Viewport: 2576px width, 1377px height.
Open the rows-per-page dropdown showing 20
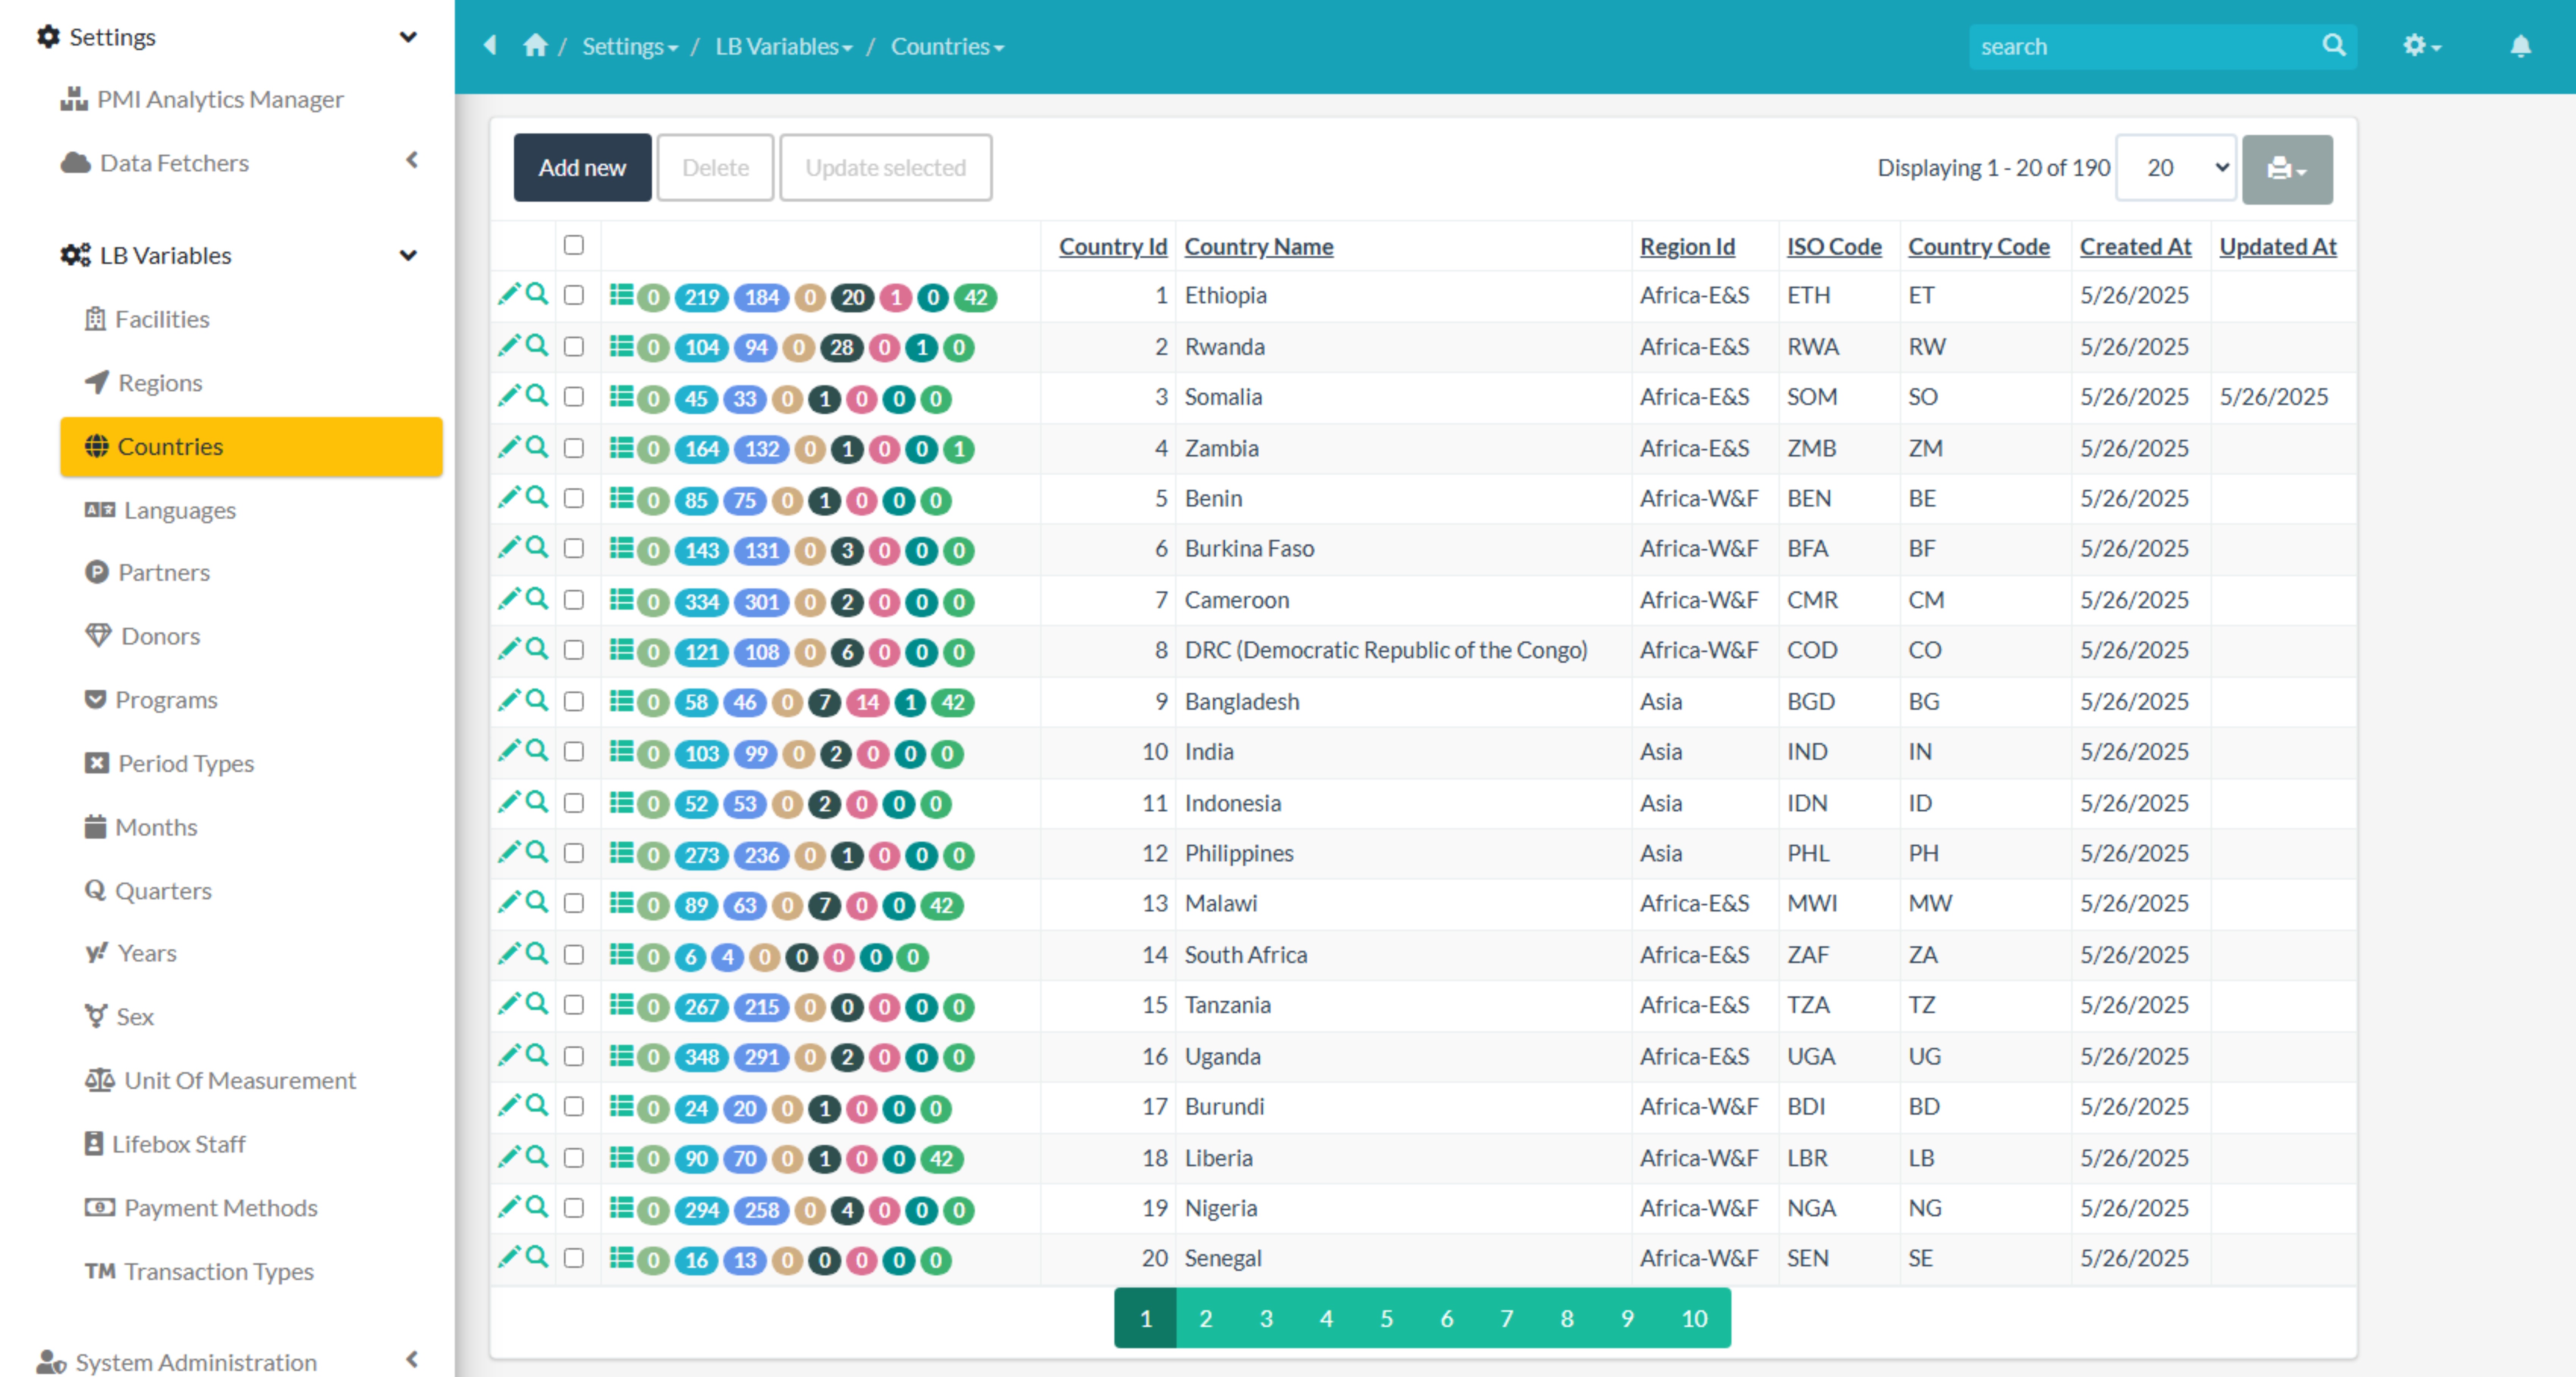pos(2176,168)
